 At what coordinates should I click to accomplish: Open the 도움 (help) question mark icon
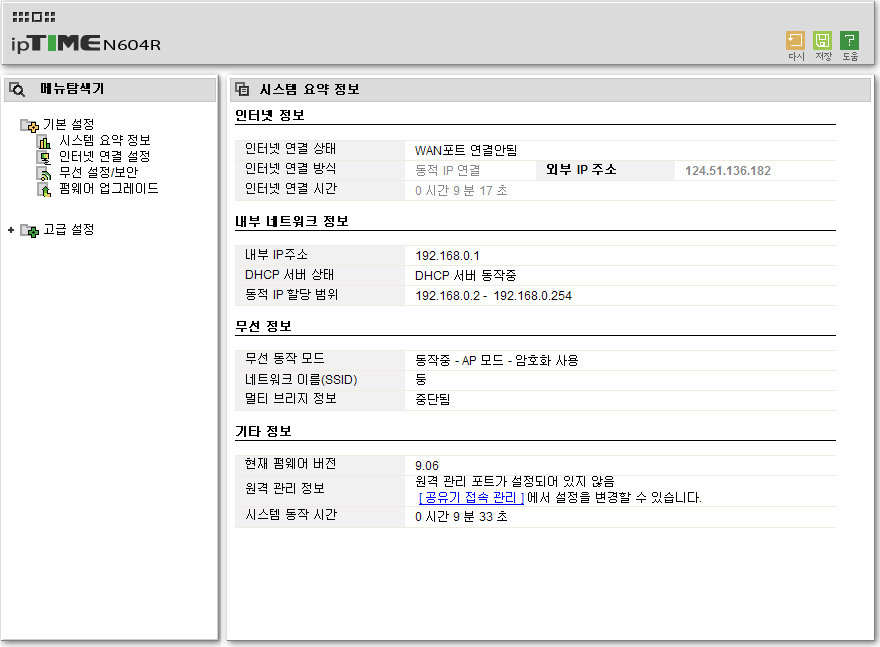coord(849,41)
